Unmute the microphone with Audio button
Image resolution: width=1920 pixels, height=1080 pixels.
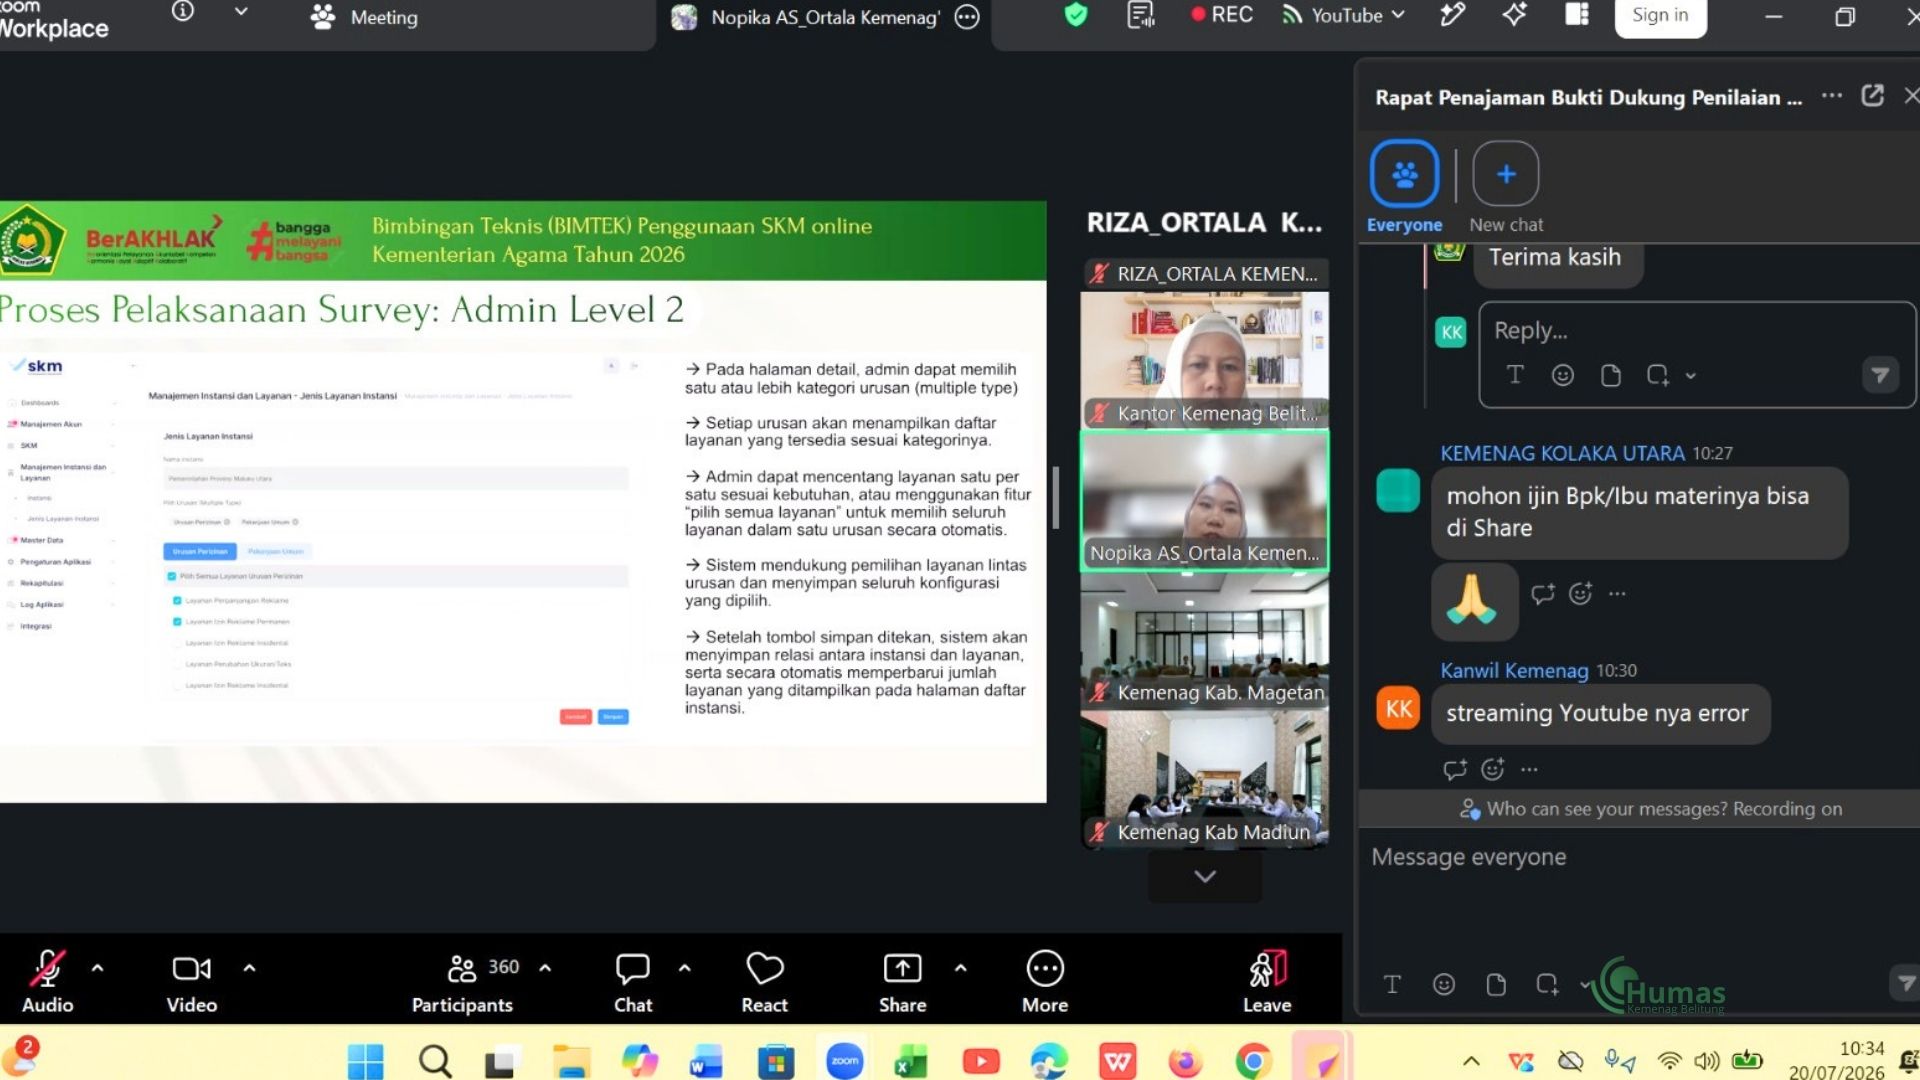pos(47,981)
